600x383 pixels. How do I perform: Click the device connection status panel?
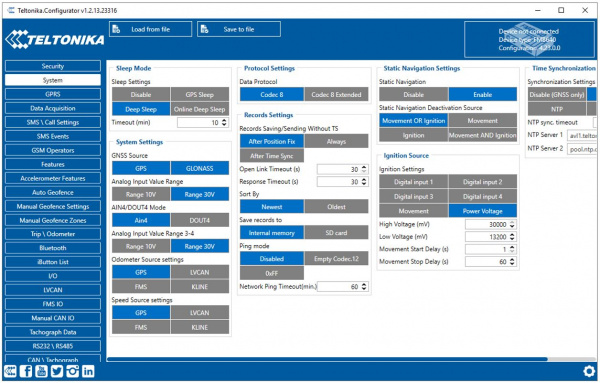tap(529, 39)
